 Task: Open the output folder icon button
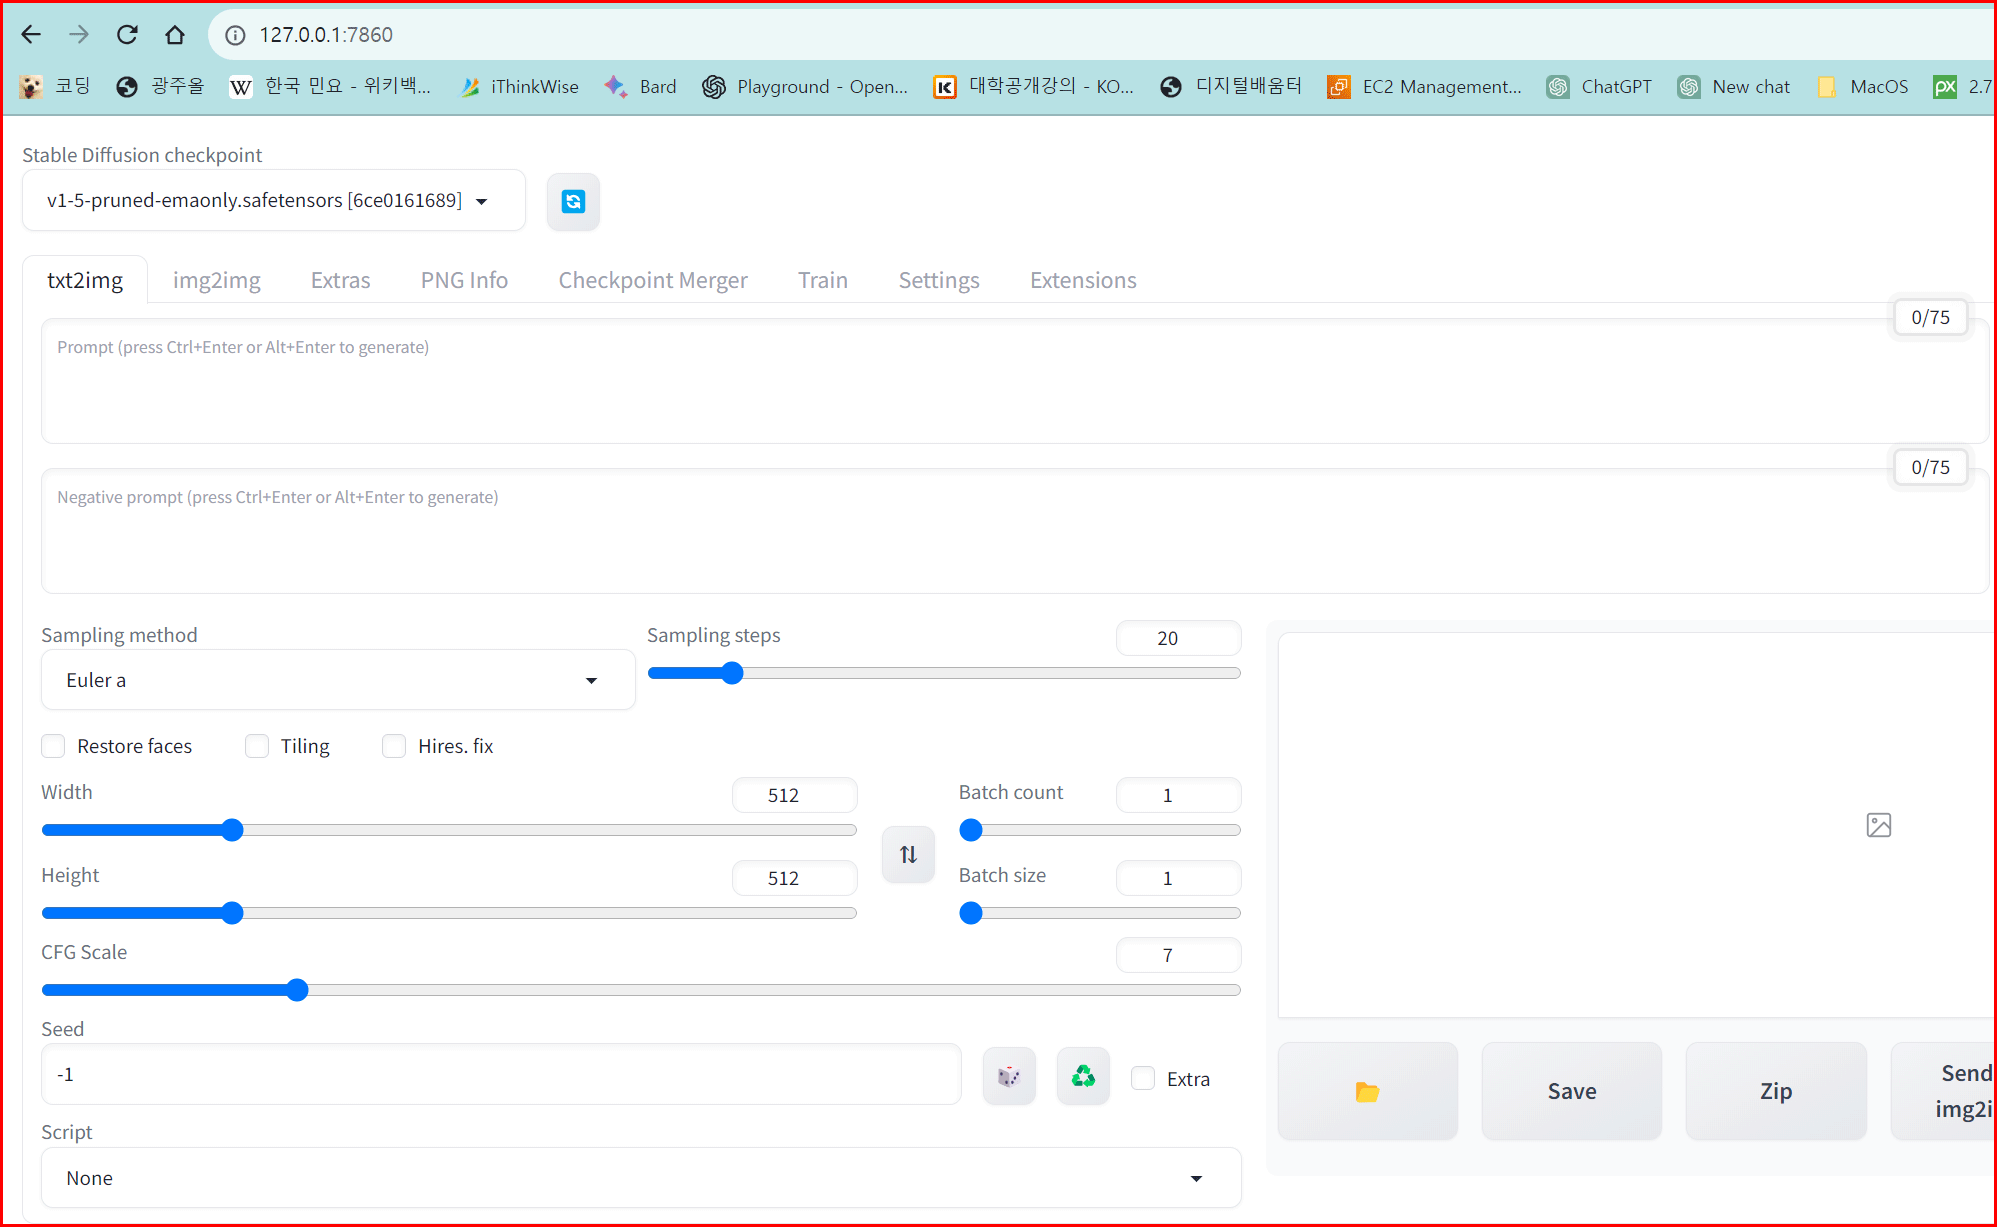(x=1367, y=1091)
